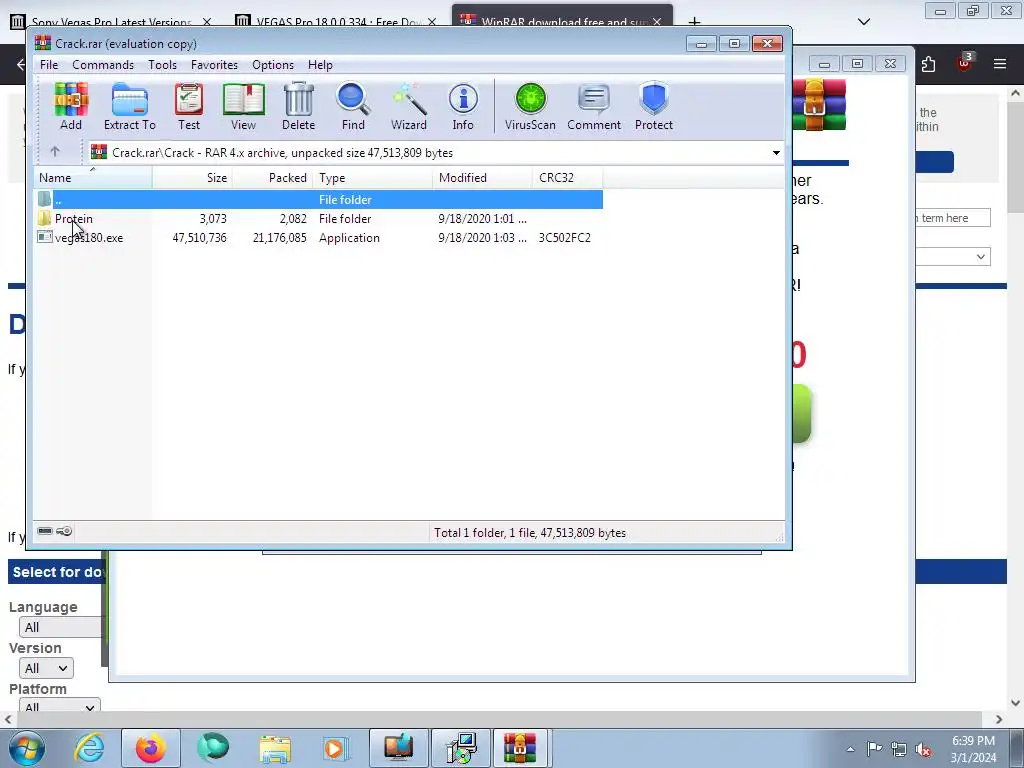Switch to Sony Vegas Pro Latest Versions tab

[111, 22]
